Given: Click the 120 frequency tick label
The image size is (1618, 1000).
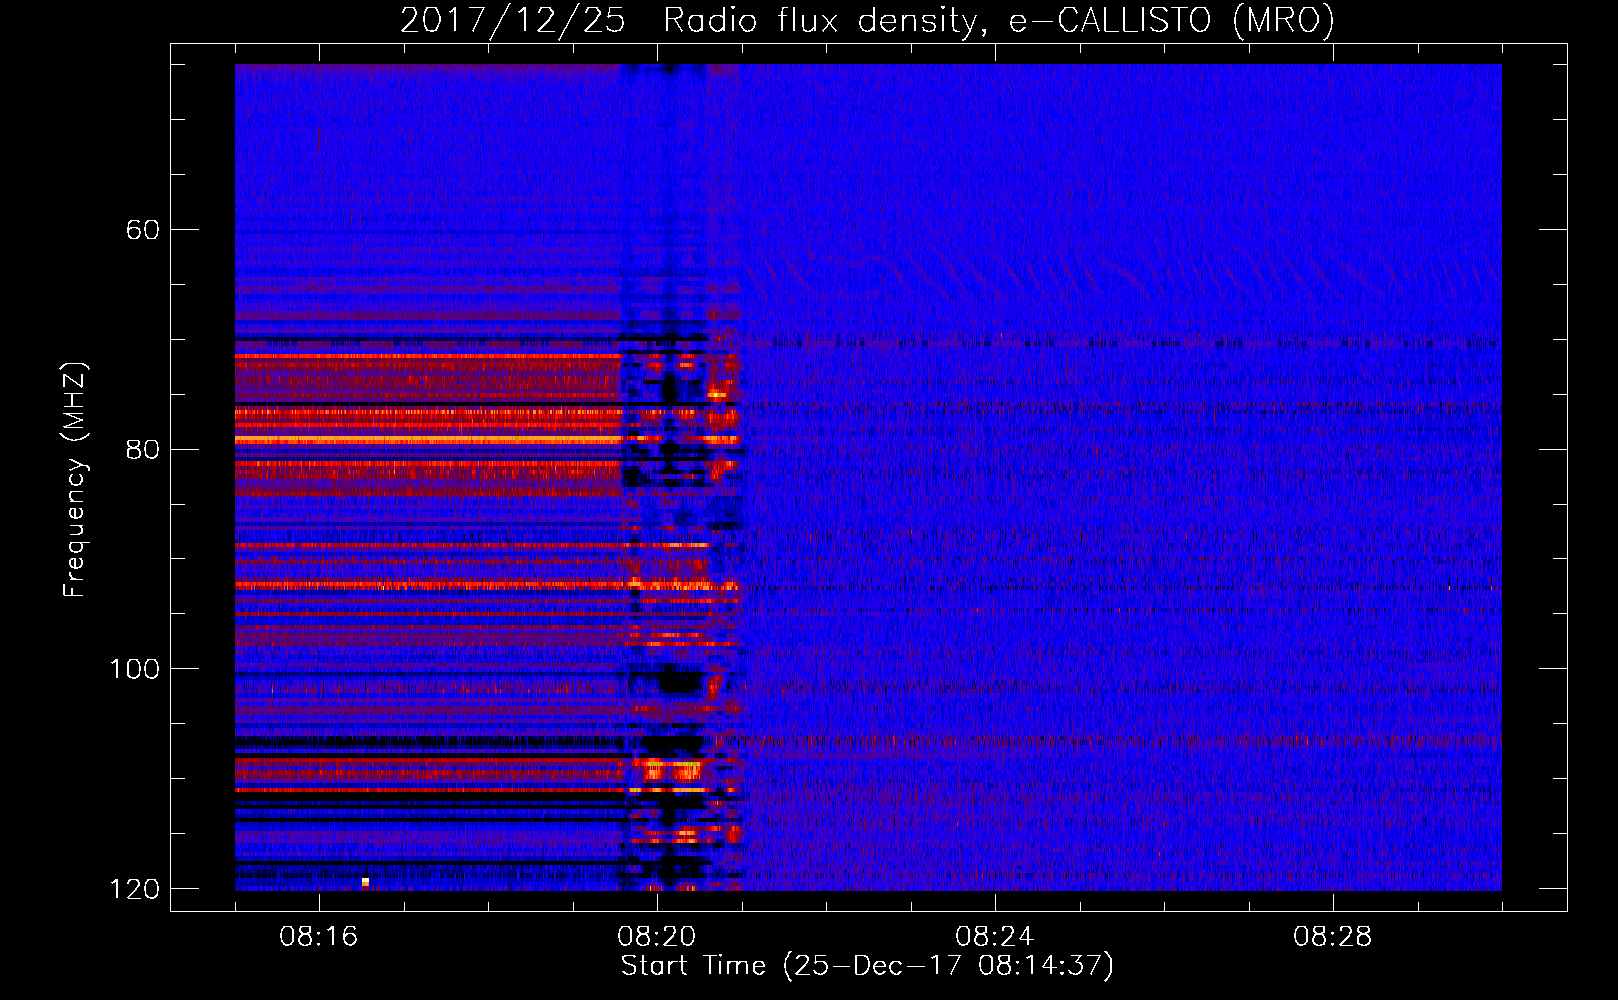Looking at the screenshot, I should pyautogui.click(x=133, y=888).
